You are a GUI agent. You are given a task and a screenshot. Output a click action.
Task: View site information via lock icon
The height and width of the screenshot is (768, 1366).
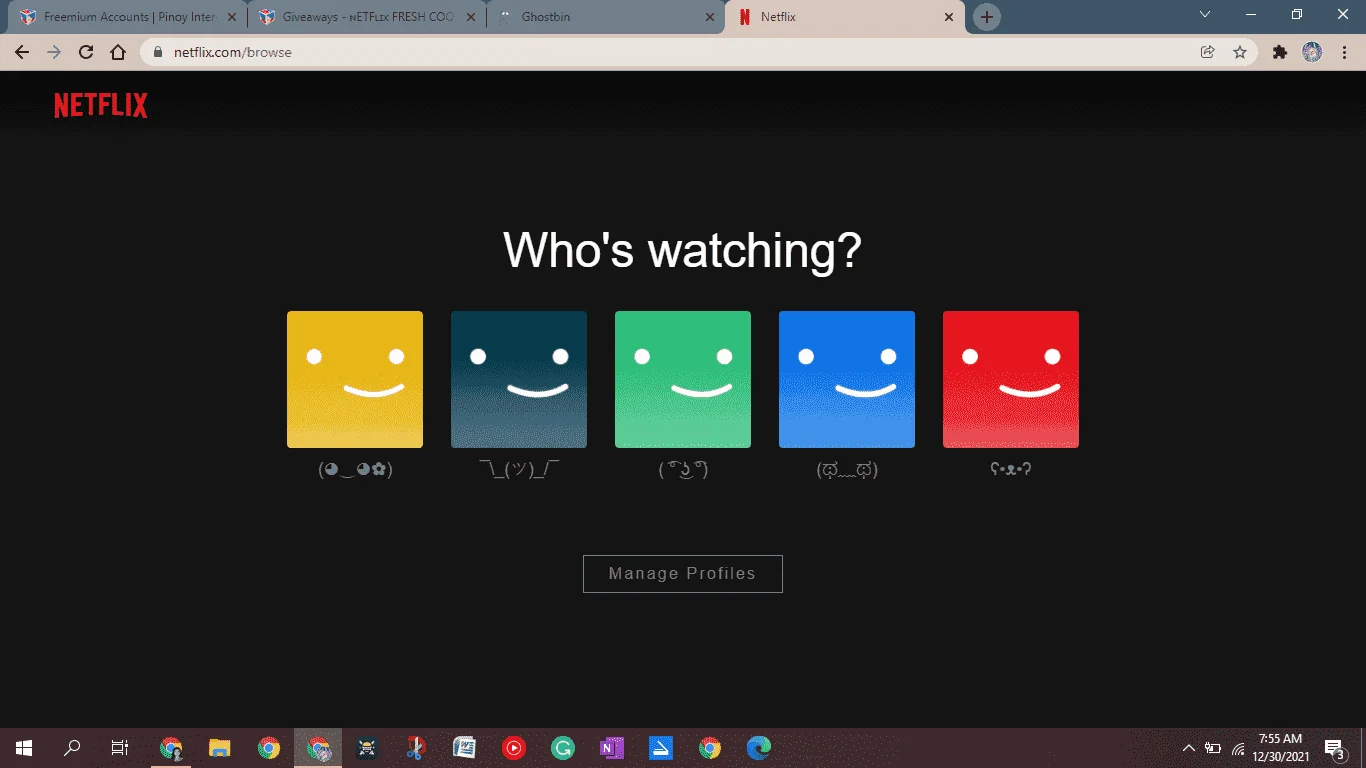[158, 52]
